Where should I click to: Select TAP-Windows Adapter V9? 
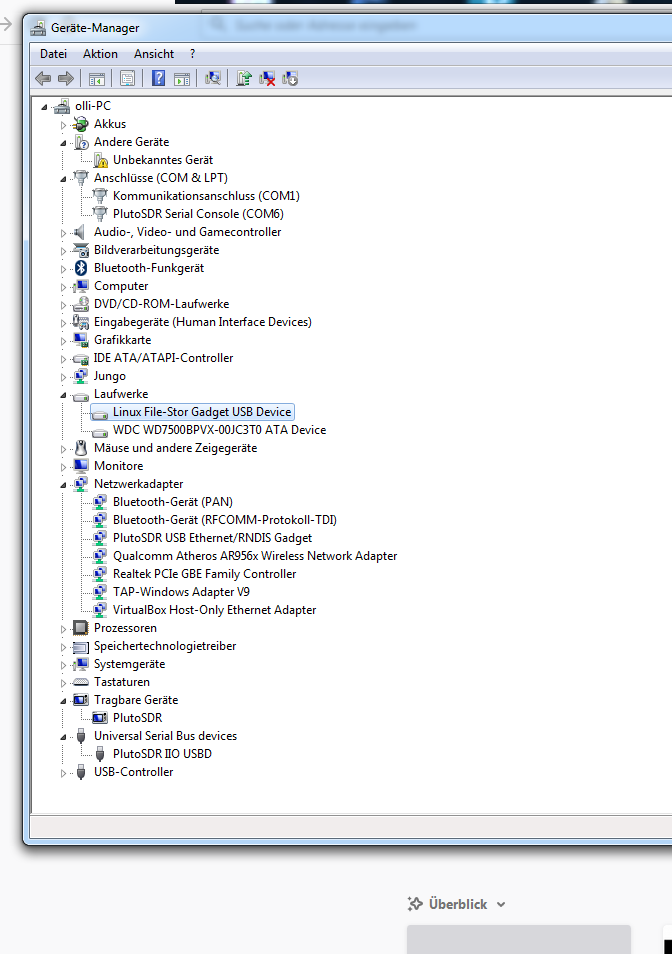181,592
